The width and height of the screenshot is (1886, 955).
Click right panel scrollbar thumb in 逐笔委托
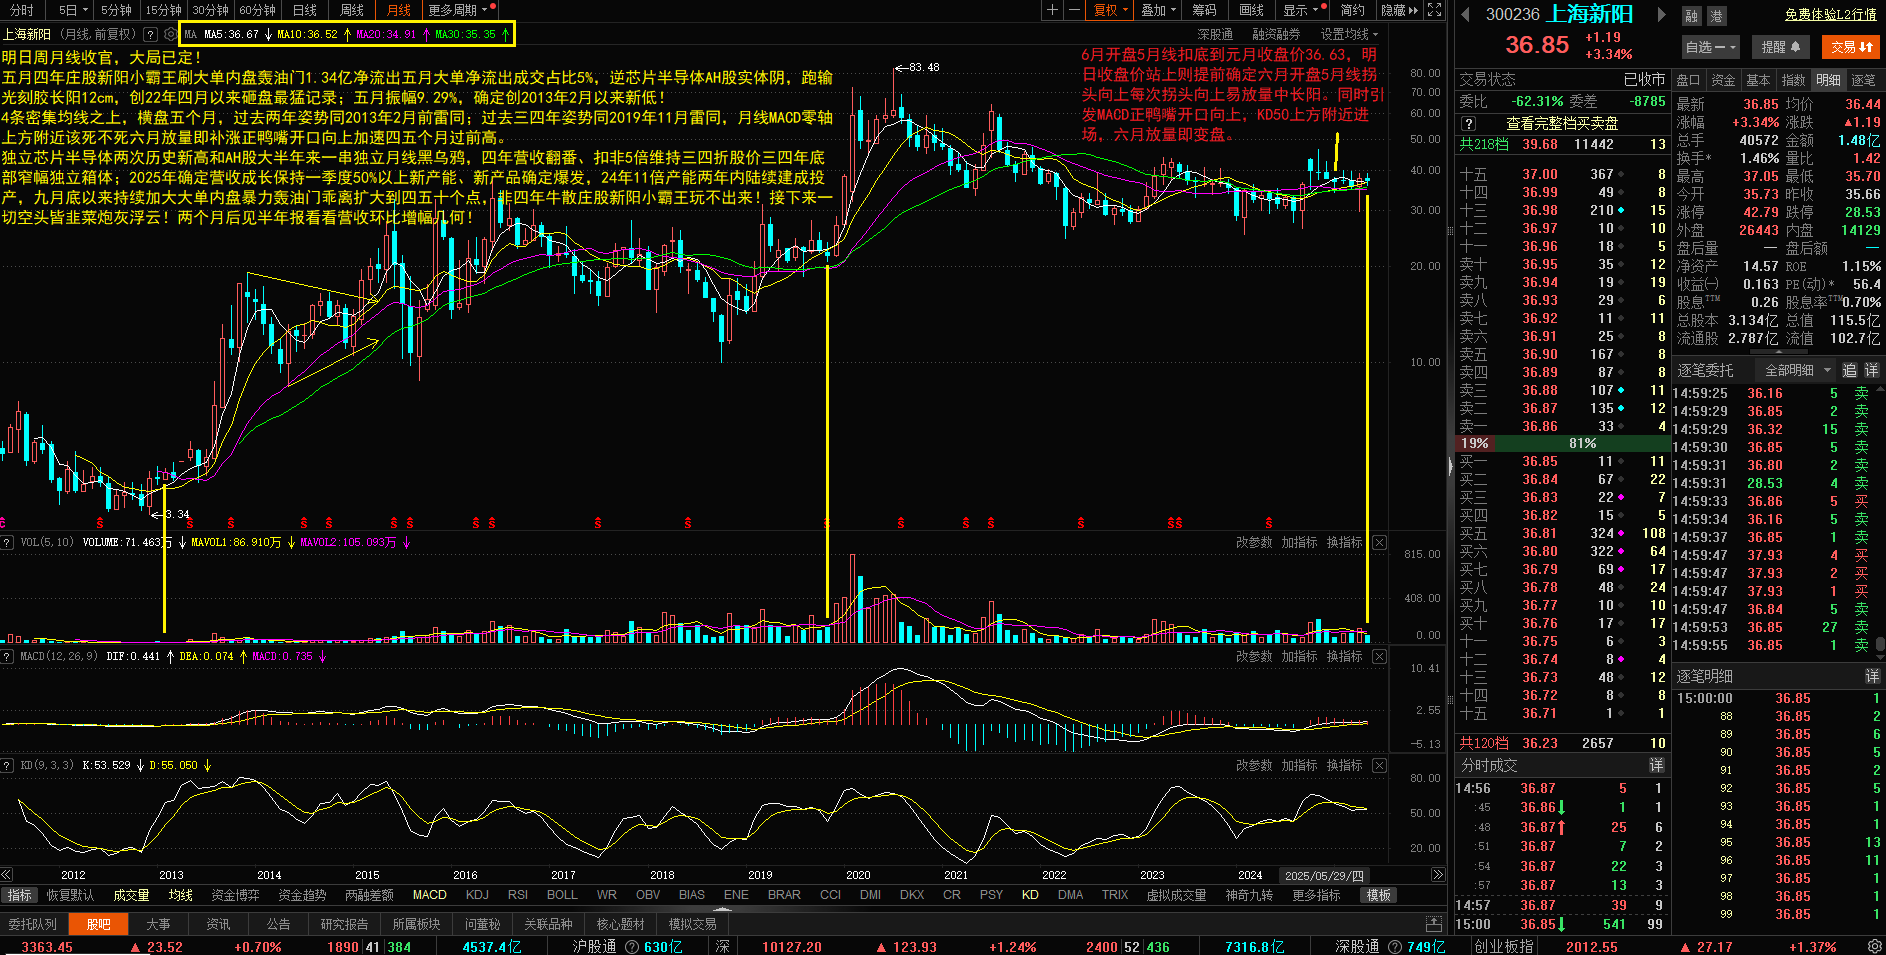tap(1880, 644)
